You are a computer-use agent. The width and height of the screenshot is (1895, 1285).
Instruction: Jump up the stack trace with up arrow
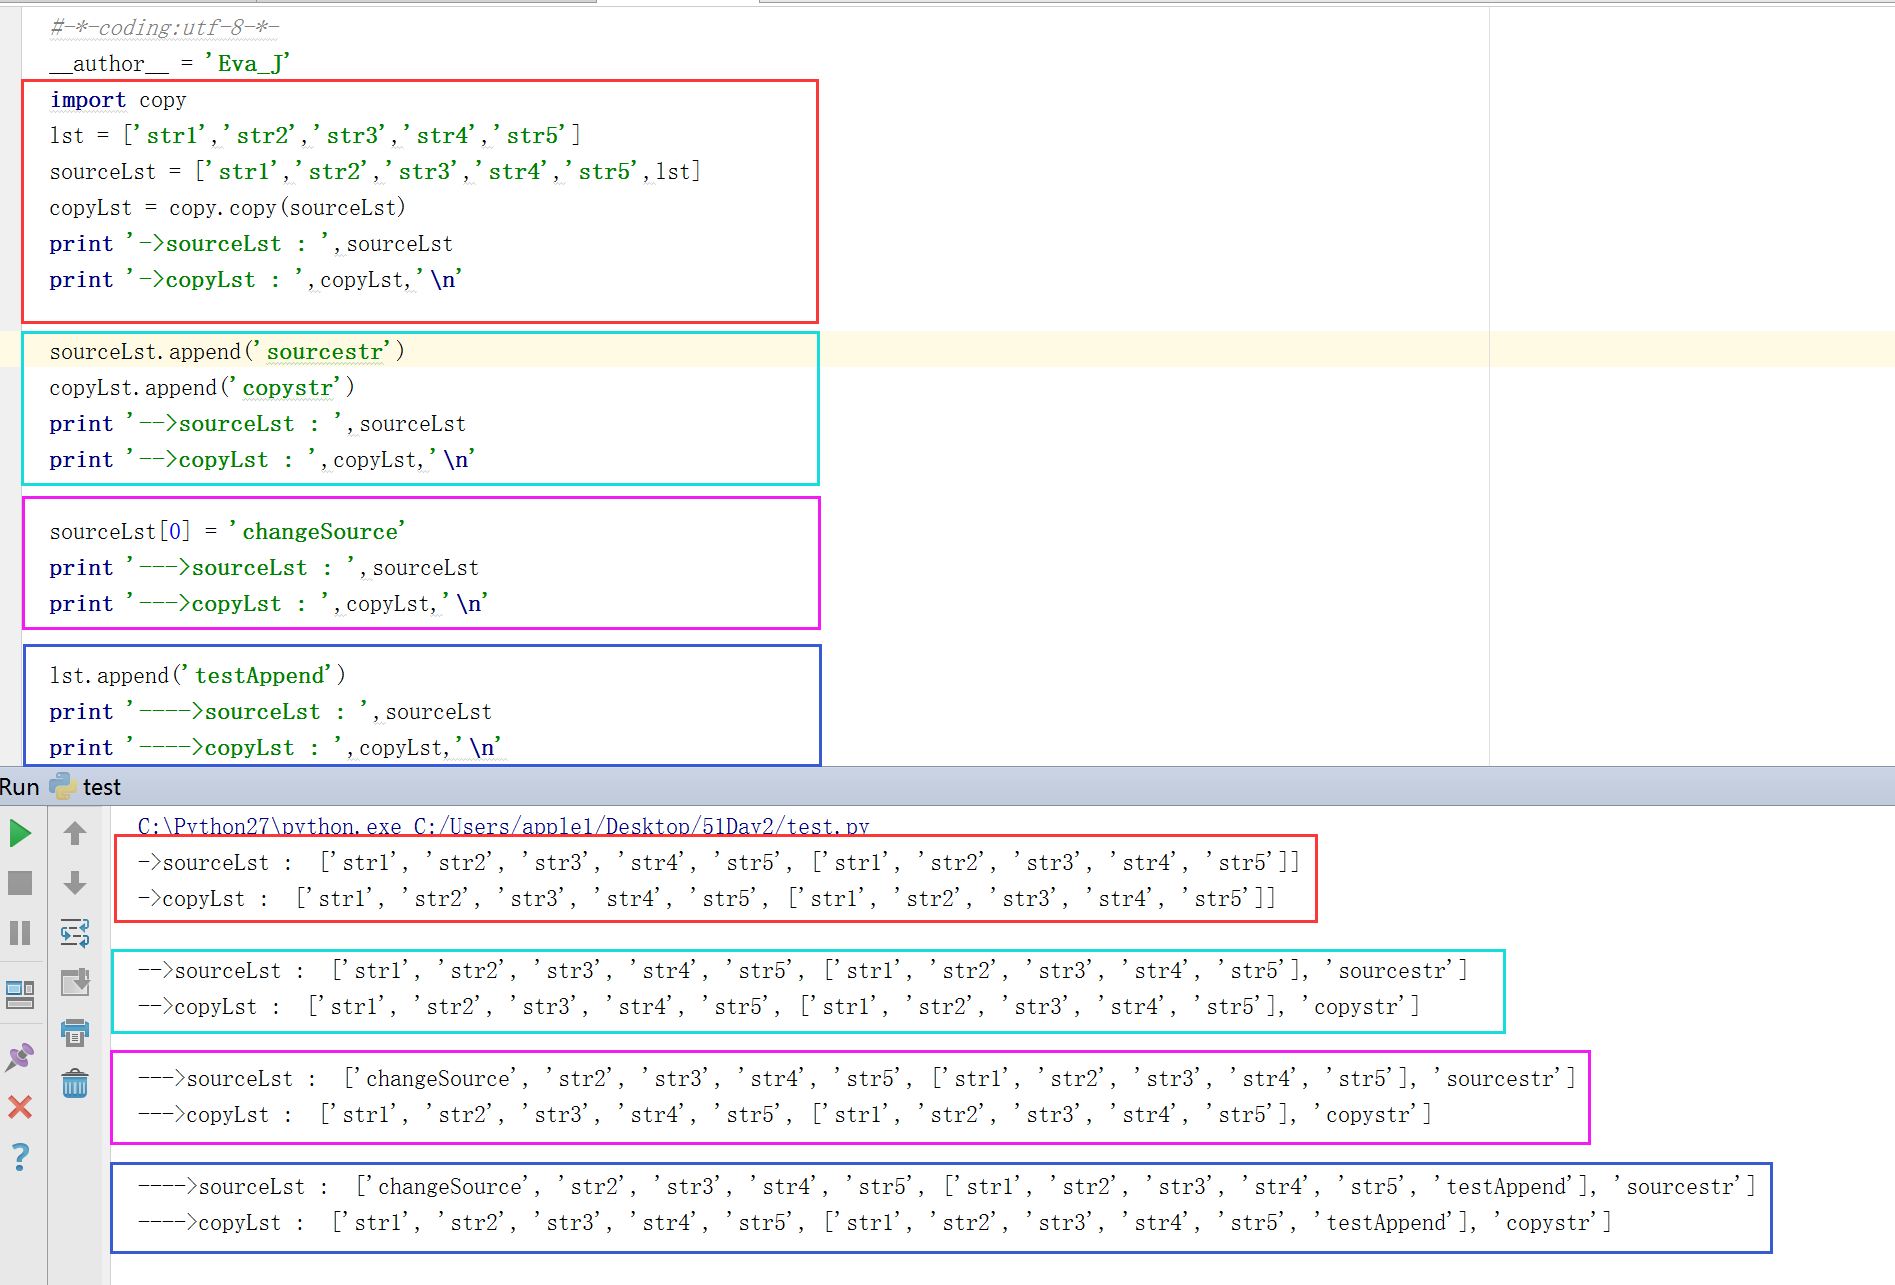point(75,833)
